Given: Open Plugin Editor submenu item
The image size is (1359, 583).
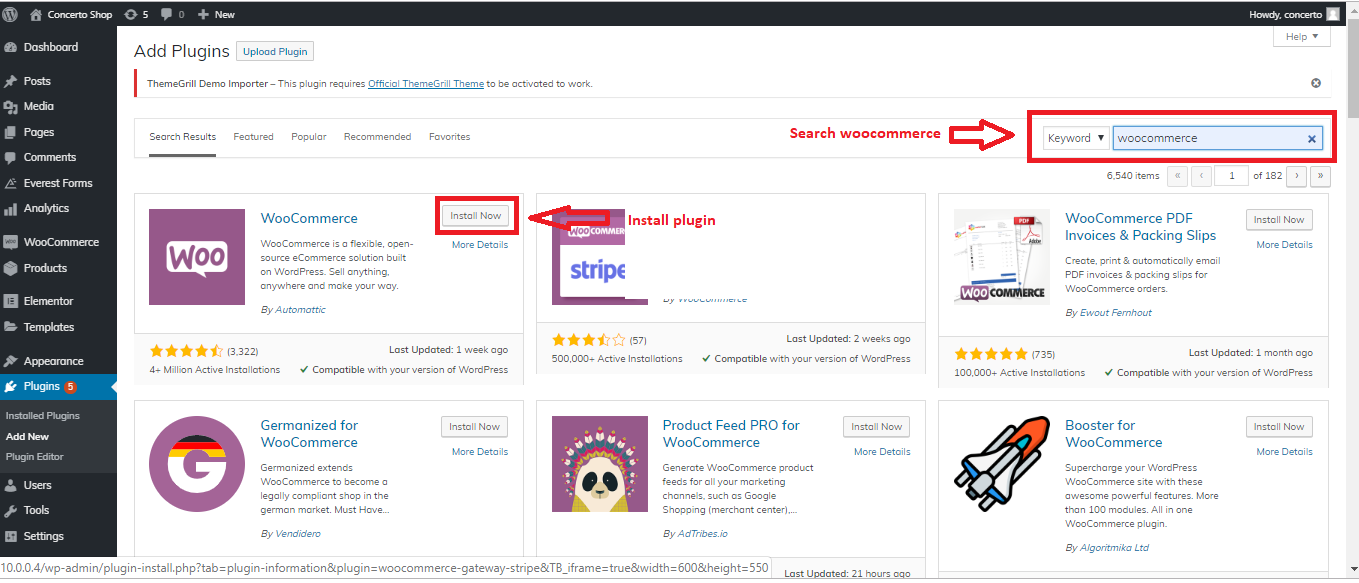Looking at the screenshot, I should coord(34,456).
